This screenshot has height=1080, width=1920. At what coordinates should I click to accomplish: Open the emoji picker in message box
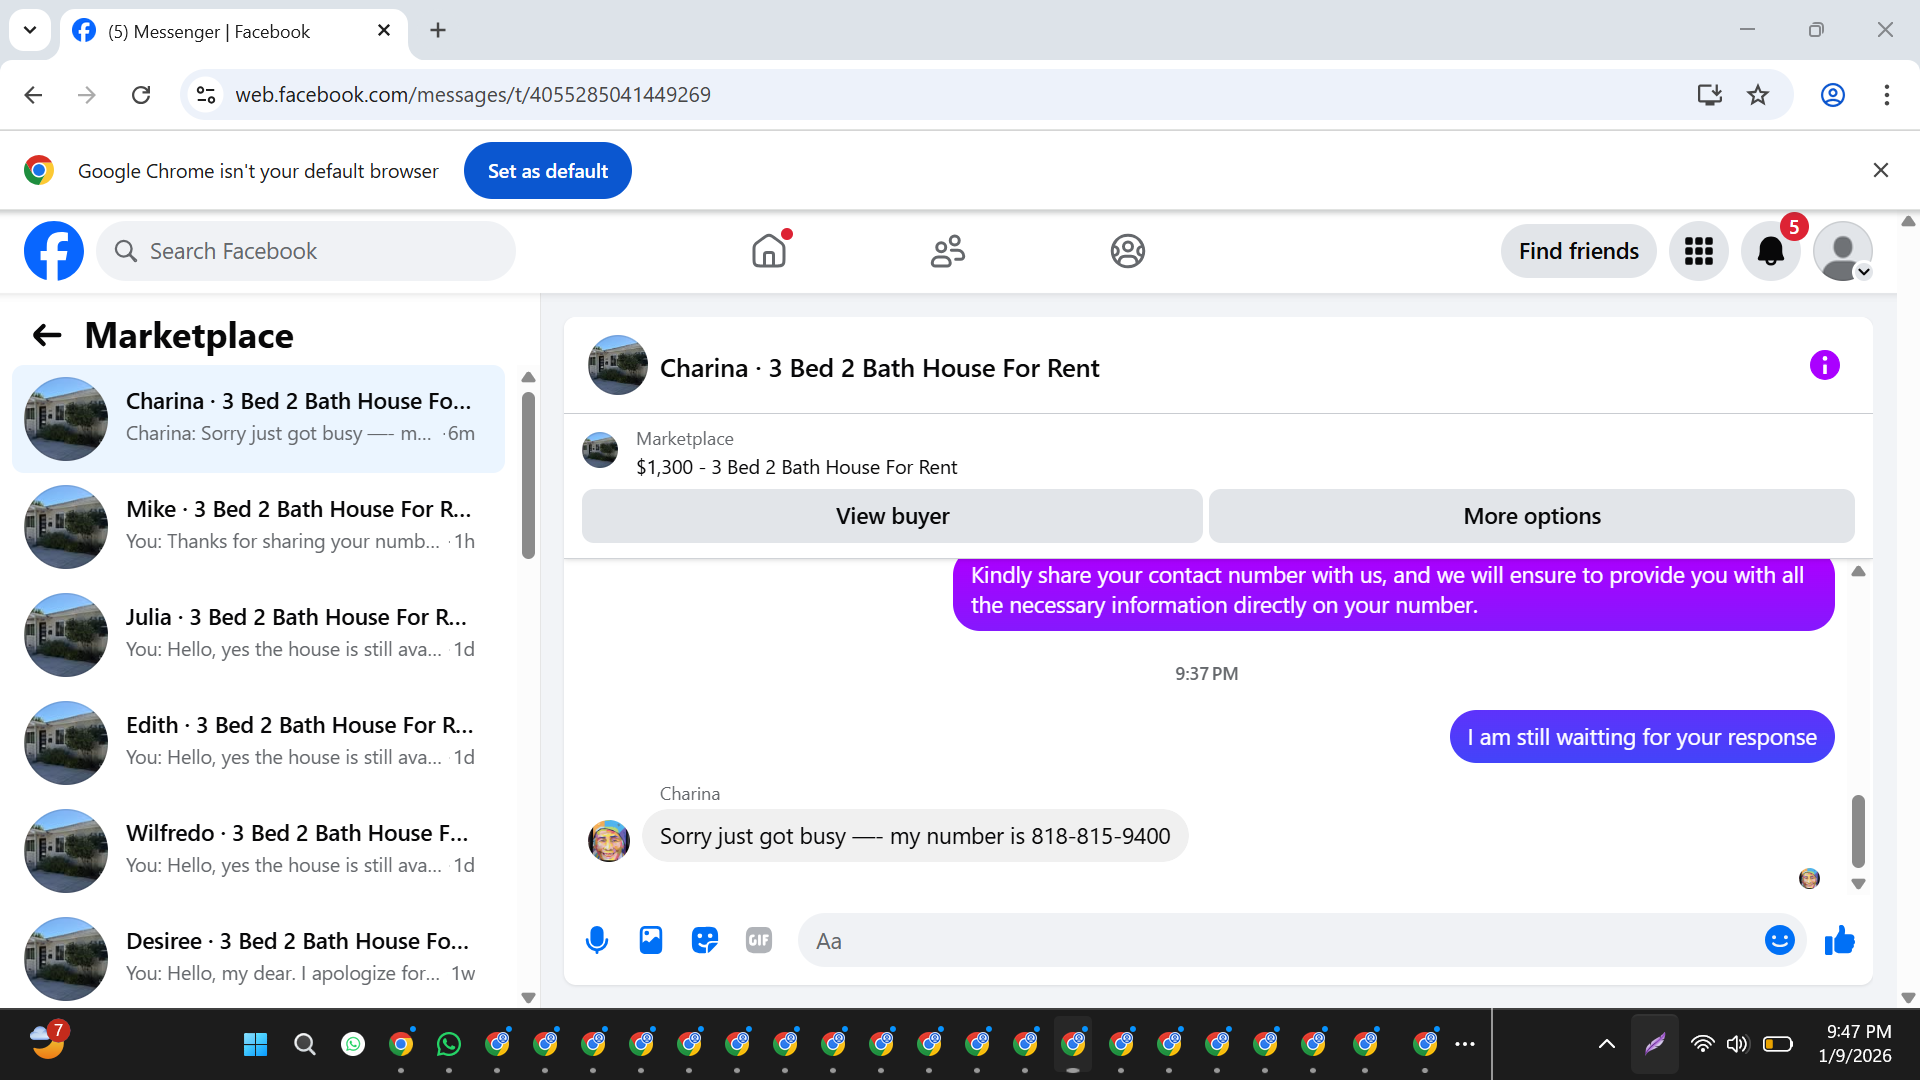click(x=1779, y=940)
